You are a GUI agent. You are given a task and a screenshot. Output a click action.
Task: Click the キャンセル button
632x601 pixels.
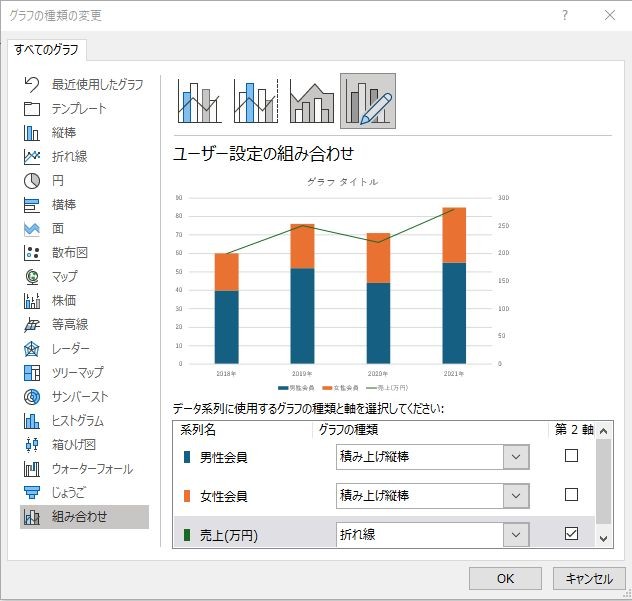coord(589,578)
